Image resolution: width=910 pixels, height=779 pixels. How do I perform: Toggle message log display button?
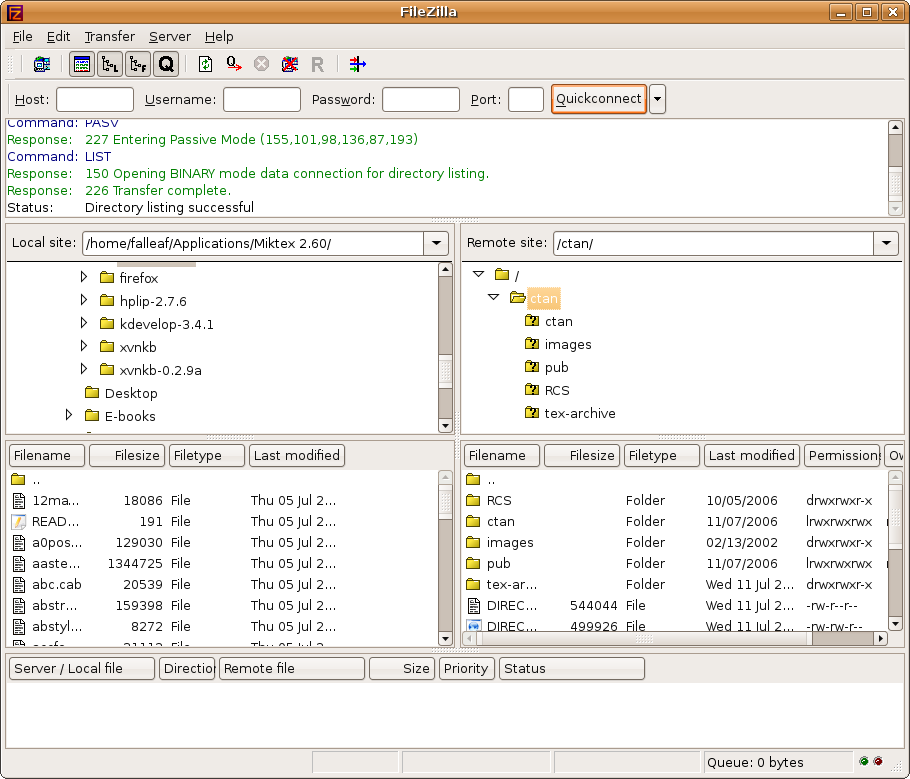click(x=82, y=64)
